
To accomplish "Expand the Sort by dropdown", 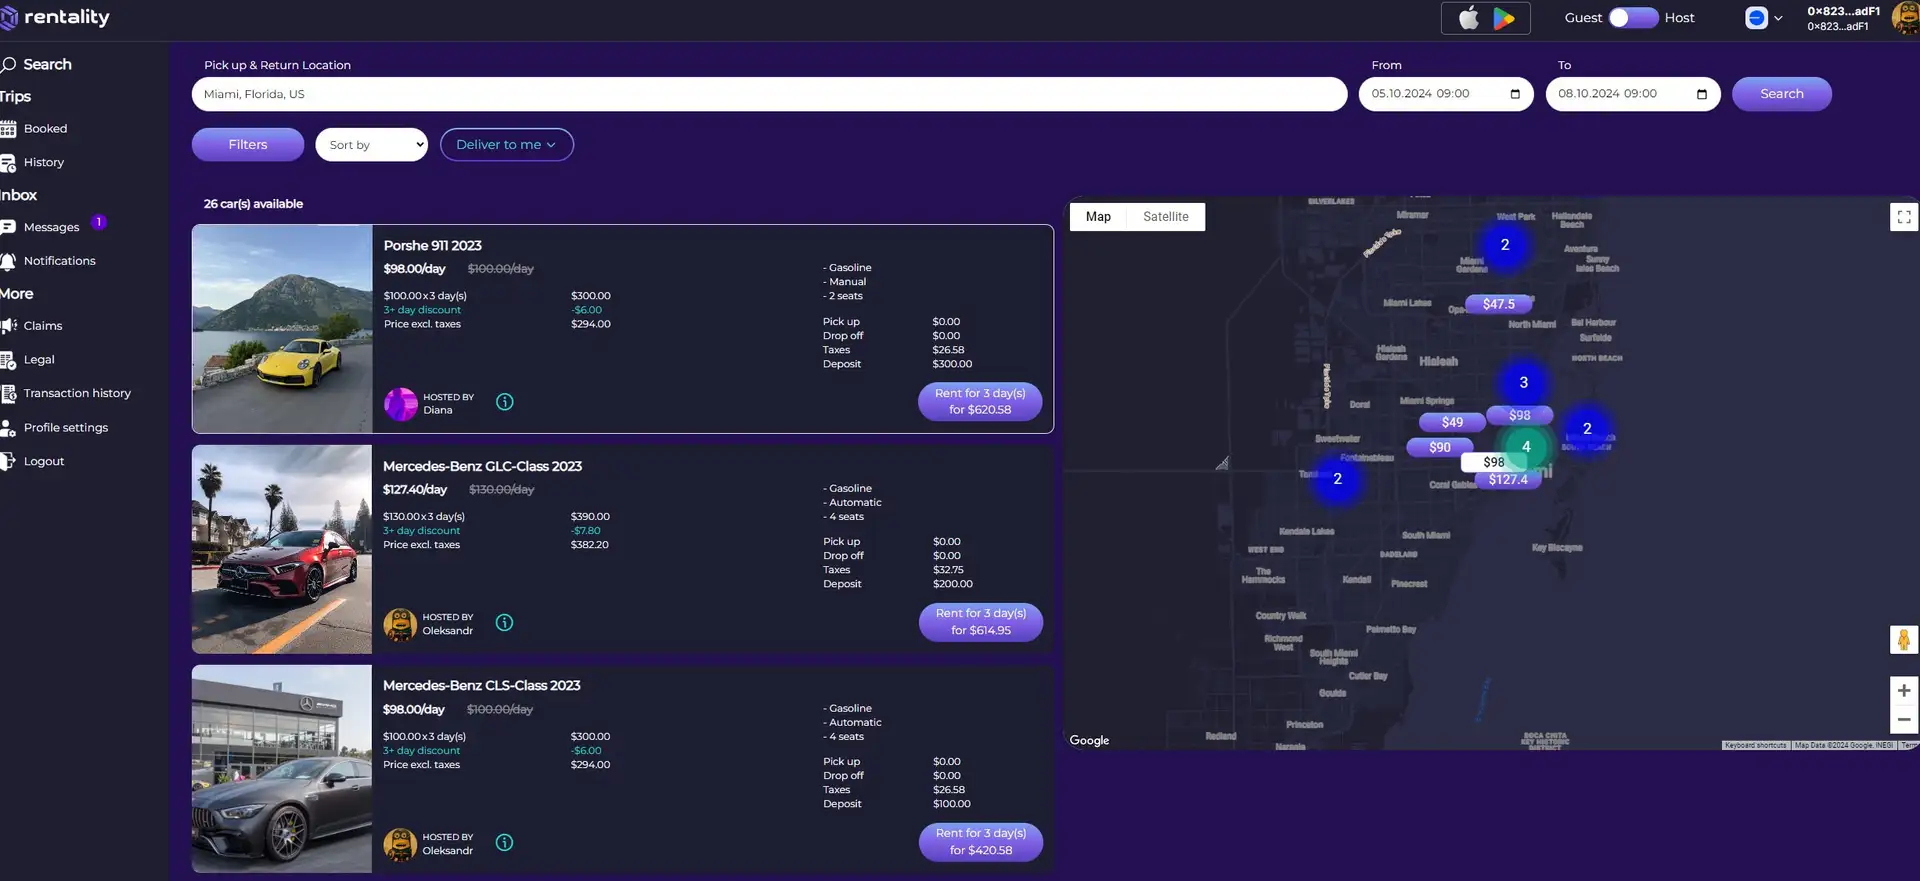I will (372, 145).
